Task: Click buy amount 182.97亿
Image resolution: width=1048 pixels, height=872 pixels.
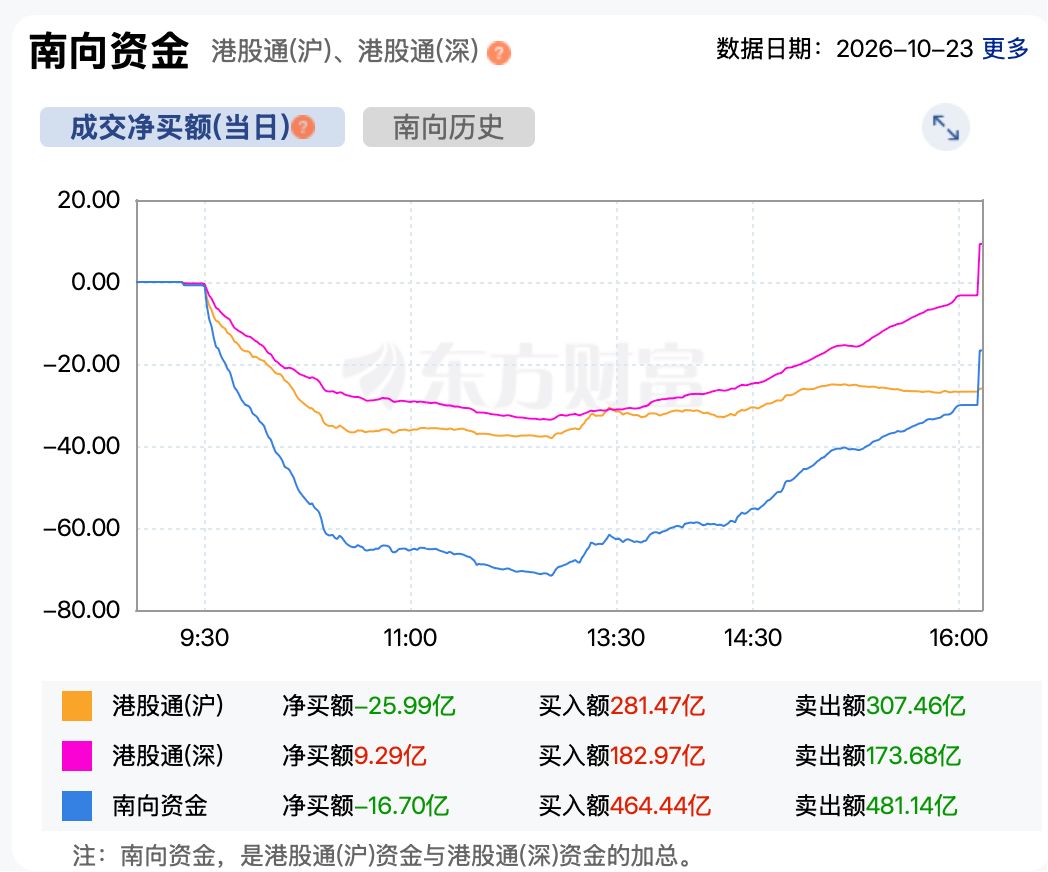Action: tap(658, 756)
